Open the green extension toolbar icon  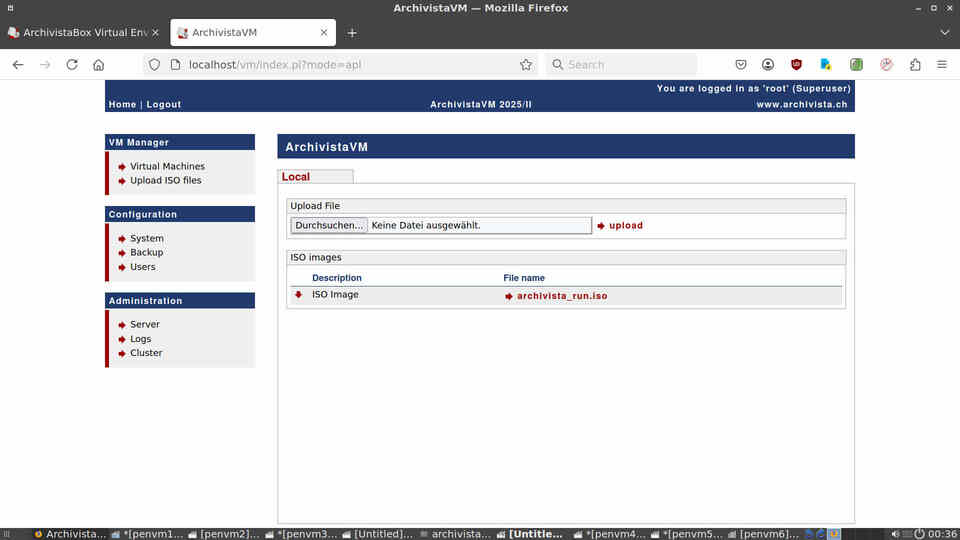[x=856, y=64]
